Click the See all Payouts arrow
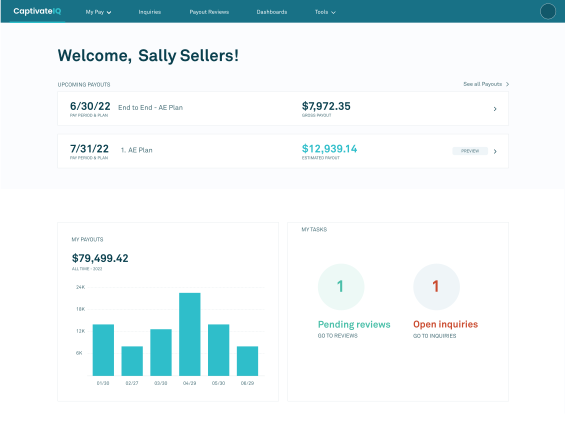The height and width of the screenshot is (434, 565). click(x=507, y=84)
